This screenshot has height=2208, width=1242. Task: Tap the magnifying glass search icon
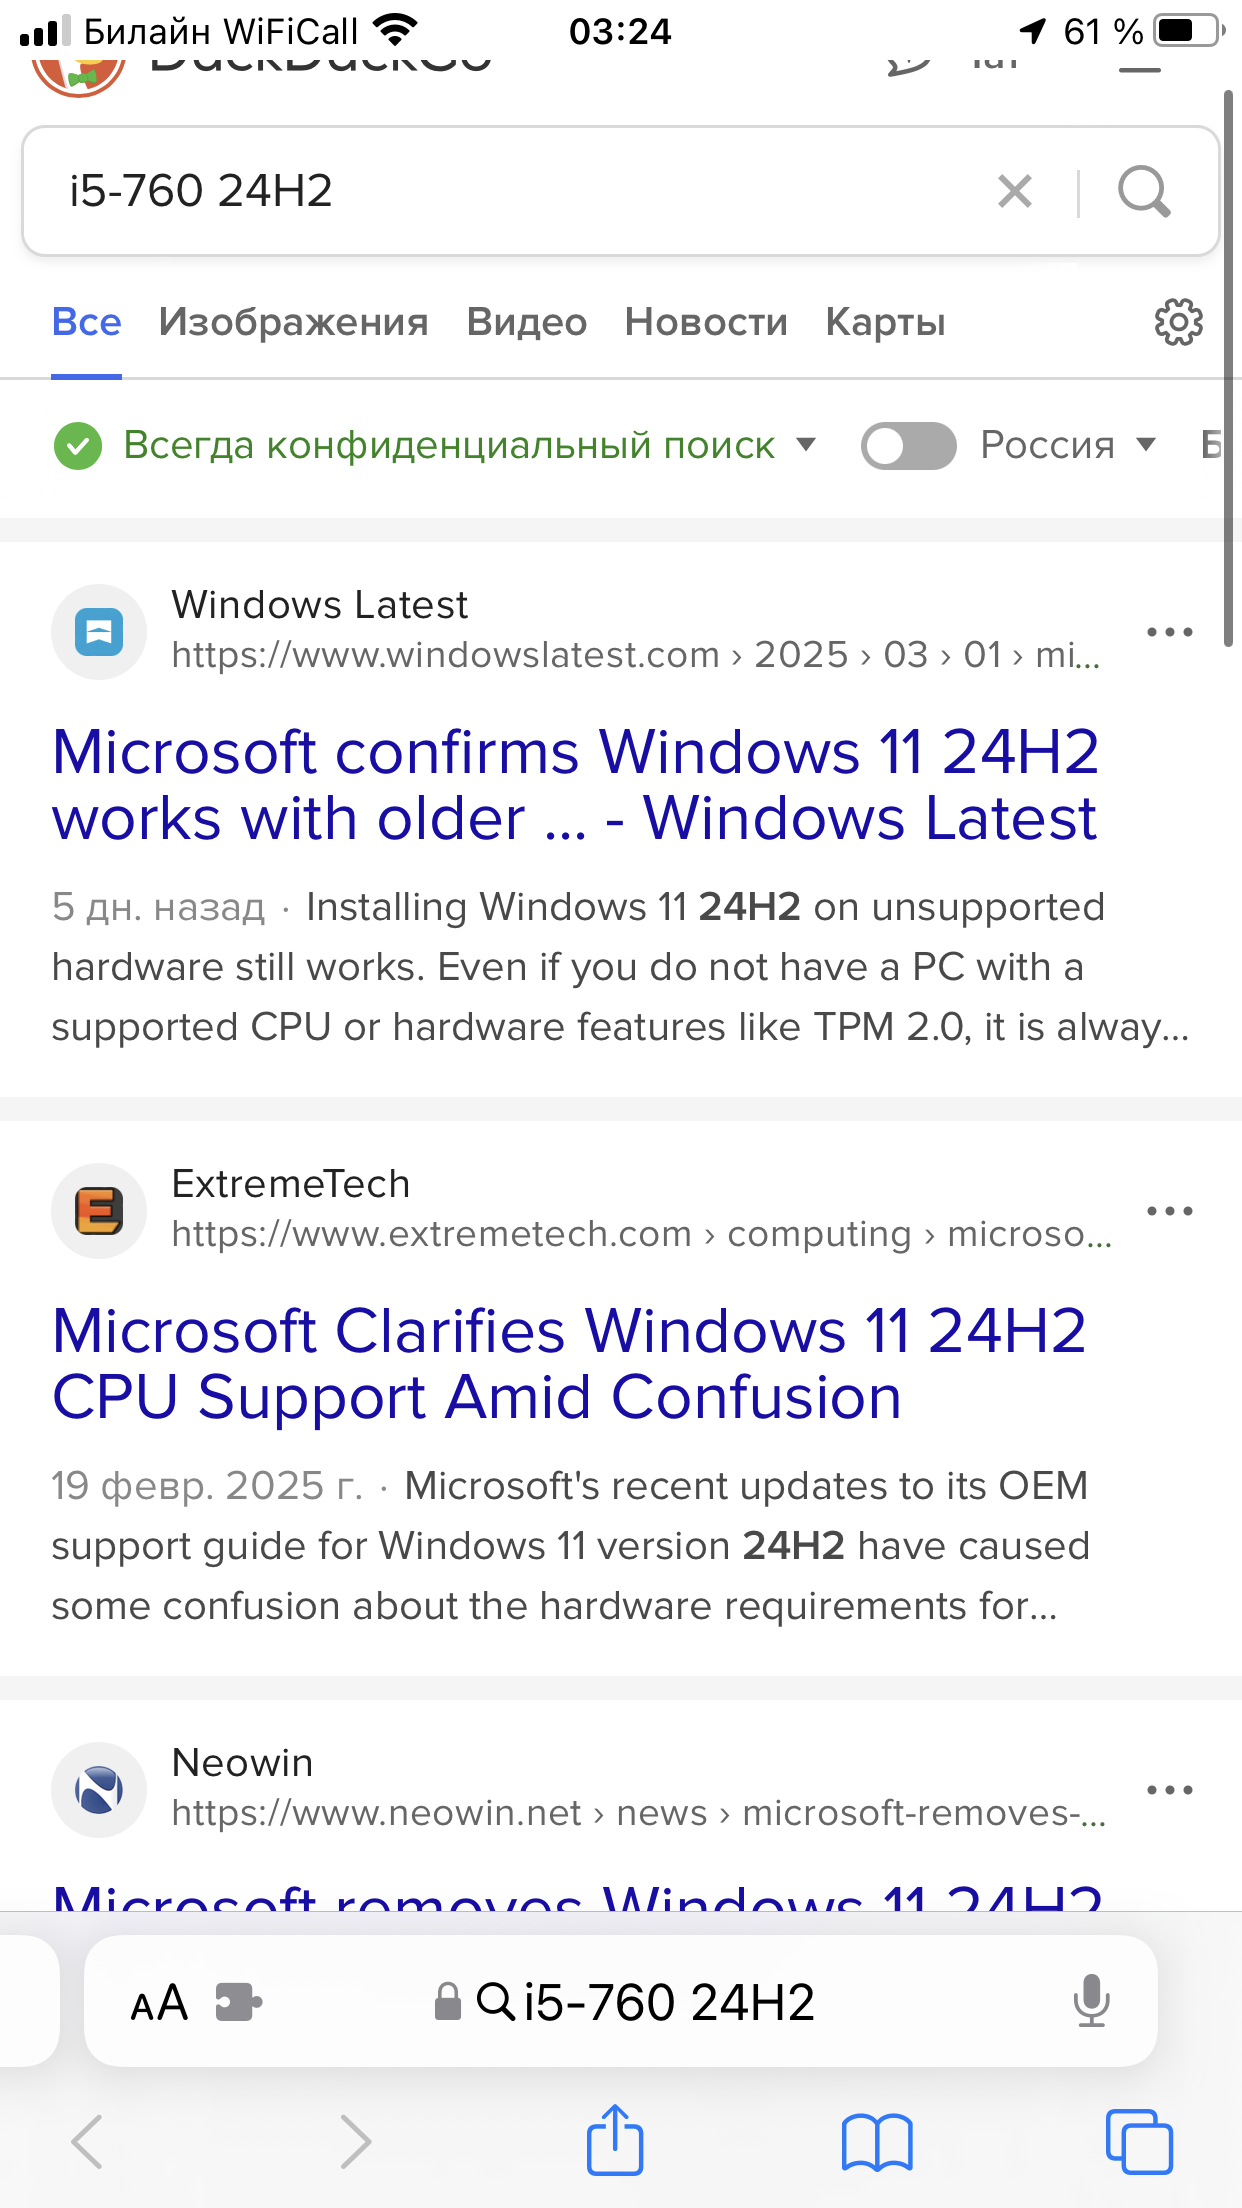point(1144,191)
